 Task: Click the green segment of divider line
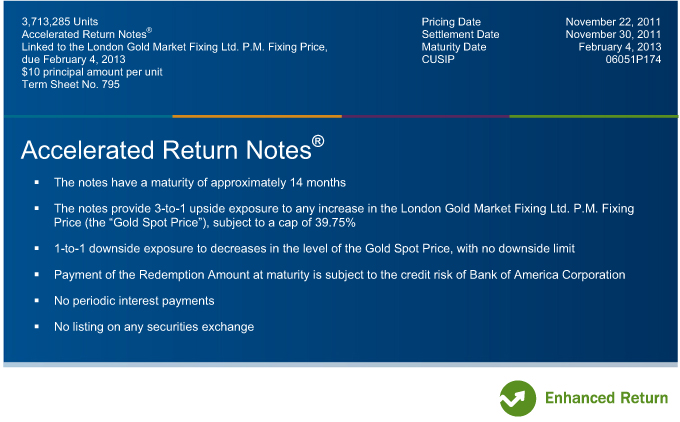(x=594, y=116)
